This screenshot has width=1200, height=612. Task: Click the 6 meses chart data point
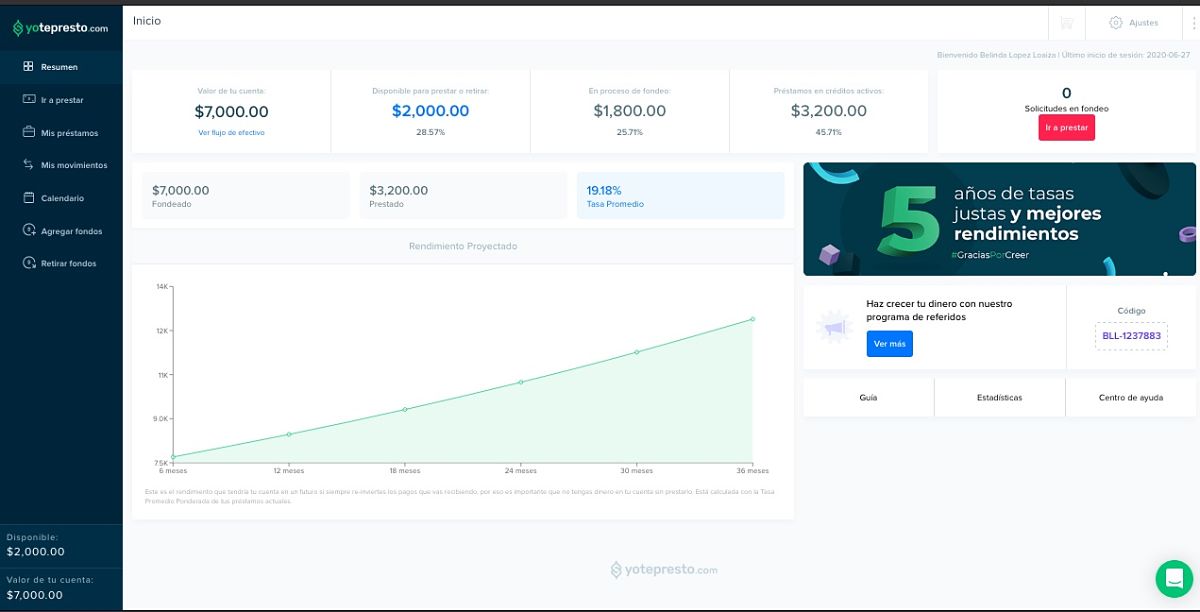(173, 457)
